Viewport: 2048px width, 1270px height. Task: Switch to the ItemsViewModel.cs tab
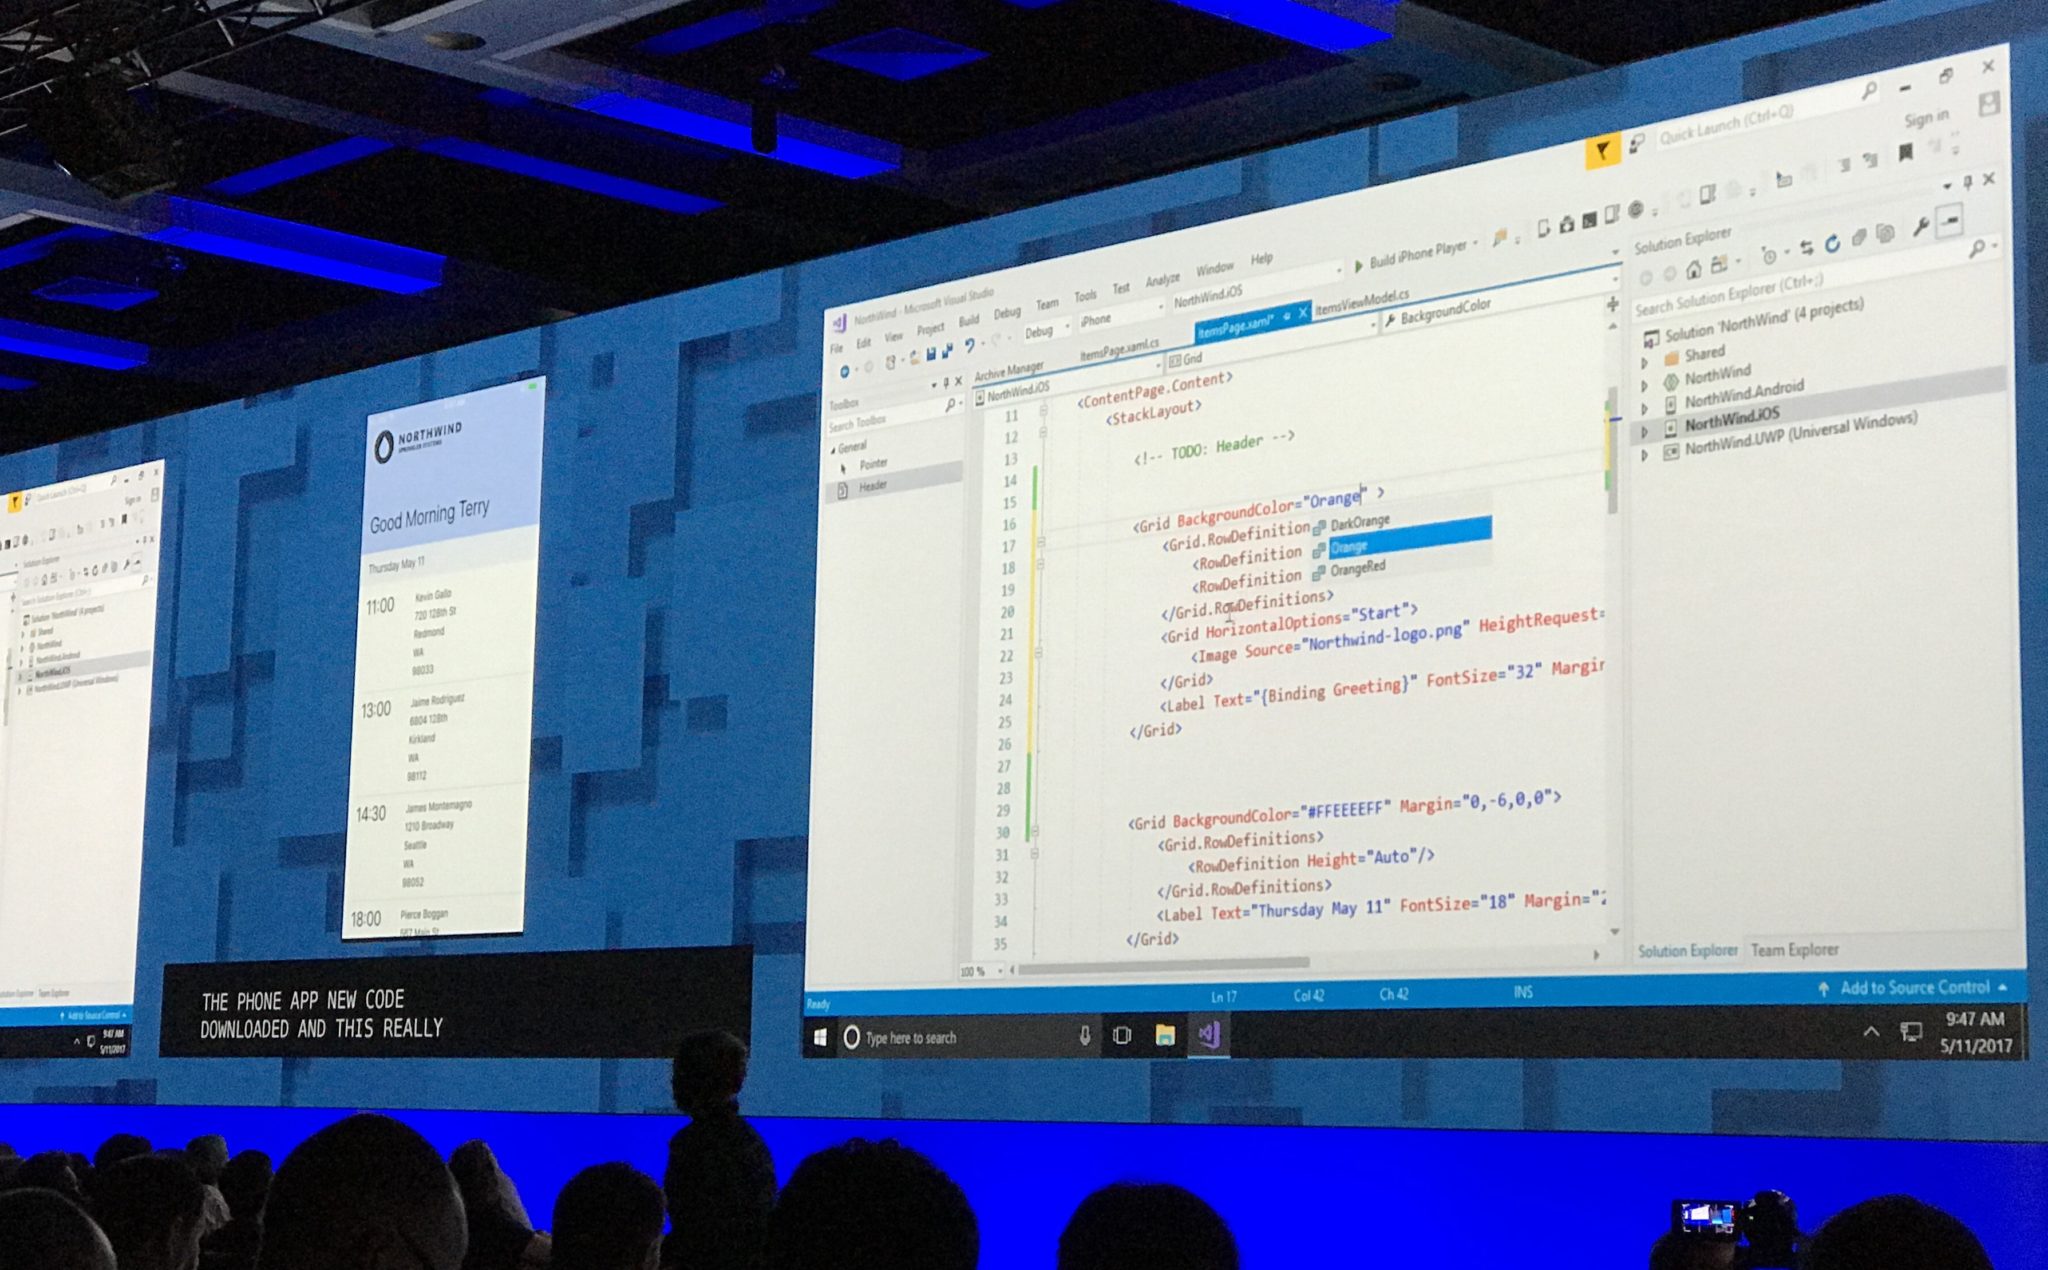1362,301
